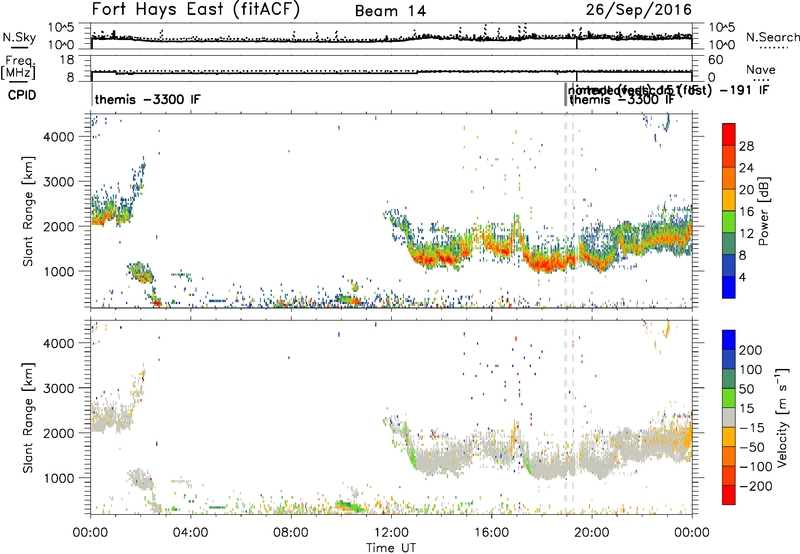Click the '60' Nave axis label
800x554 pixels.
click(716, 60)
